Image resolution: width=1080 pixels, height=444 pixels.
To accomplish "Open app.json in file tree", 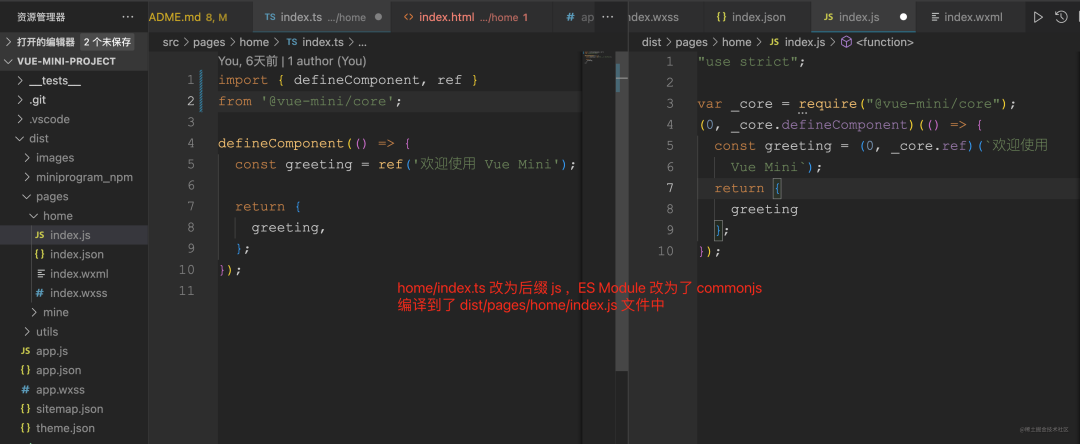I will coord(74,370).
